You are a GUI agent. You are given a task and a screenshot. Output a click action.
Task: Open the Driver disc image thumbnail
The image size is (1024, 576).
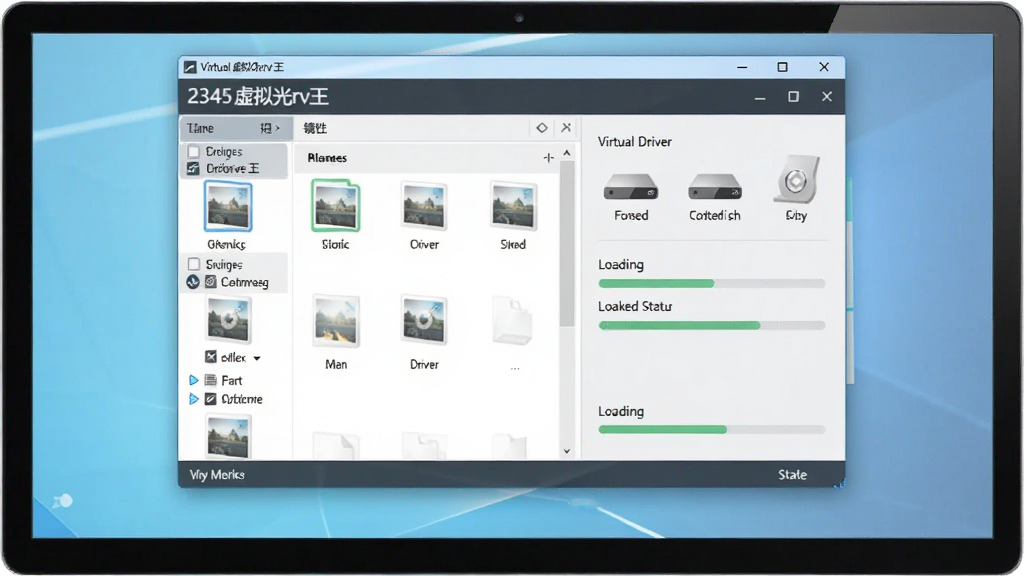pyautogui.click(x=424, y=321)
